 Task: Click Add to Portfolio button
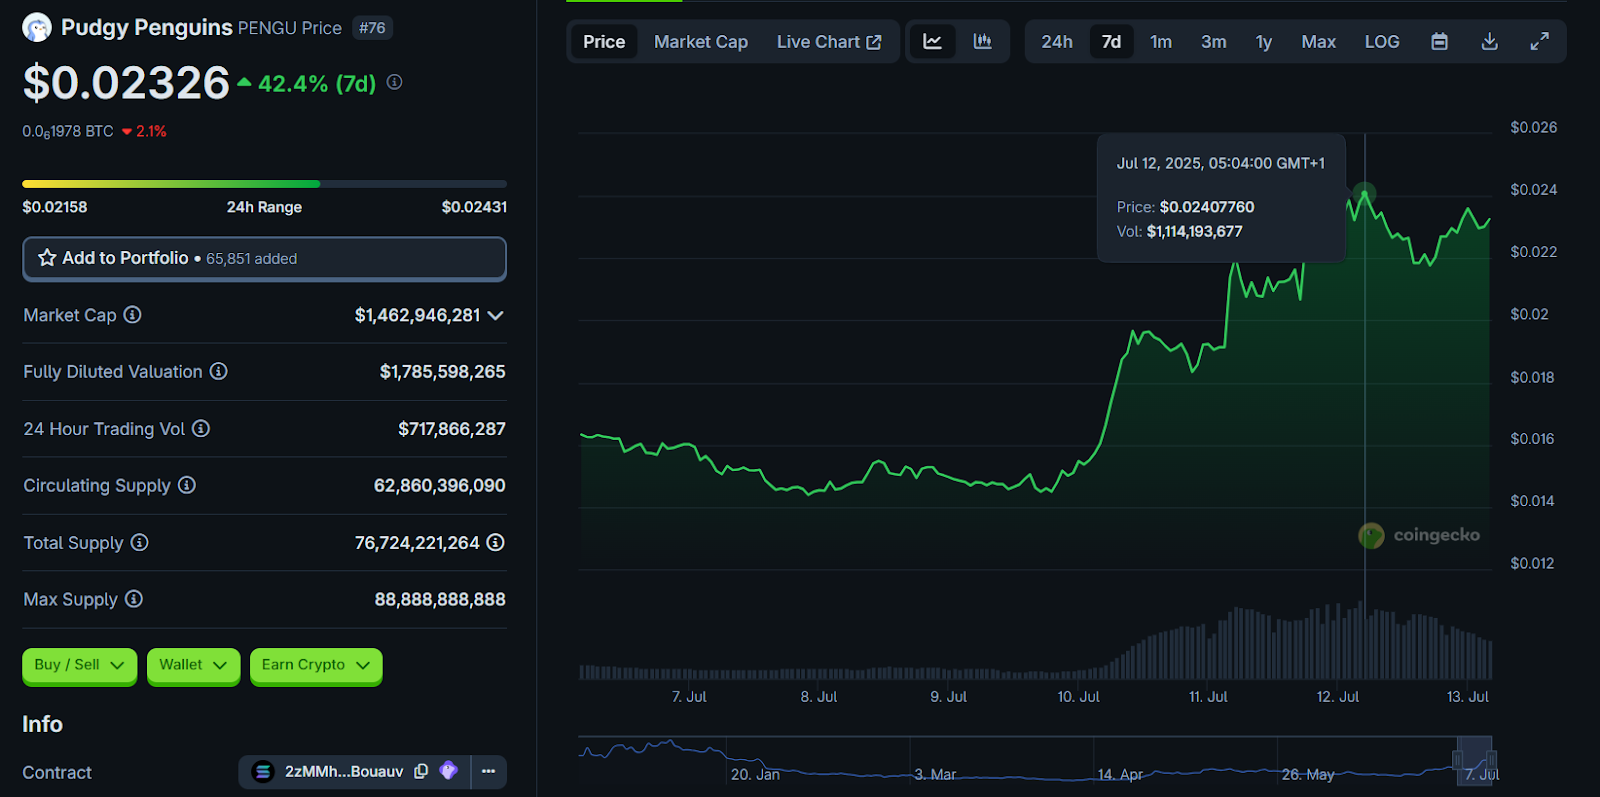tap(264, 258)
